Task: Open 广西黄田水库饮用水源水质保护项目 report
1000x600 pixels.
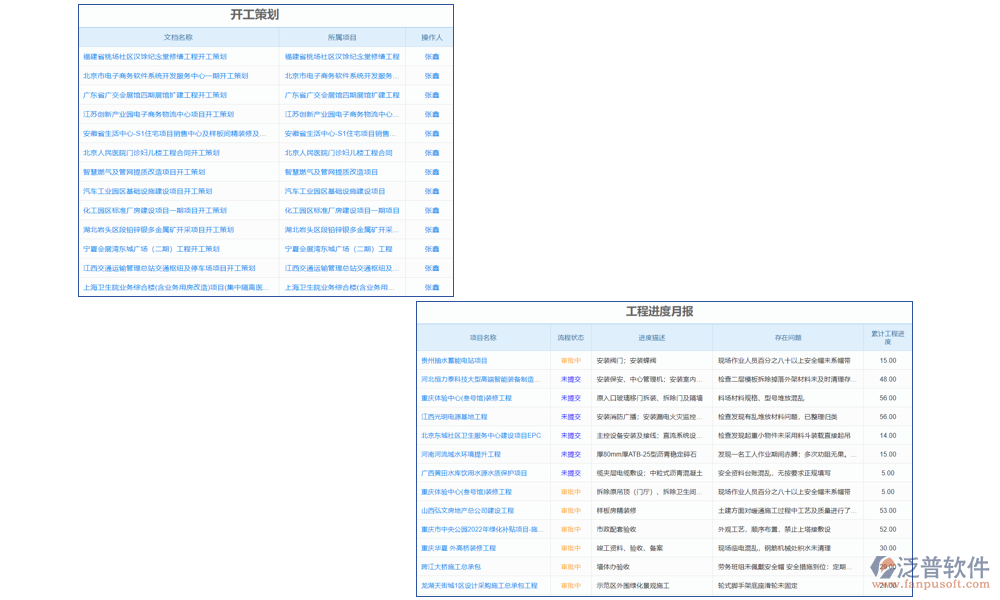Action: [x=474, y=473]
